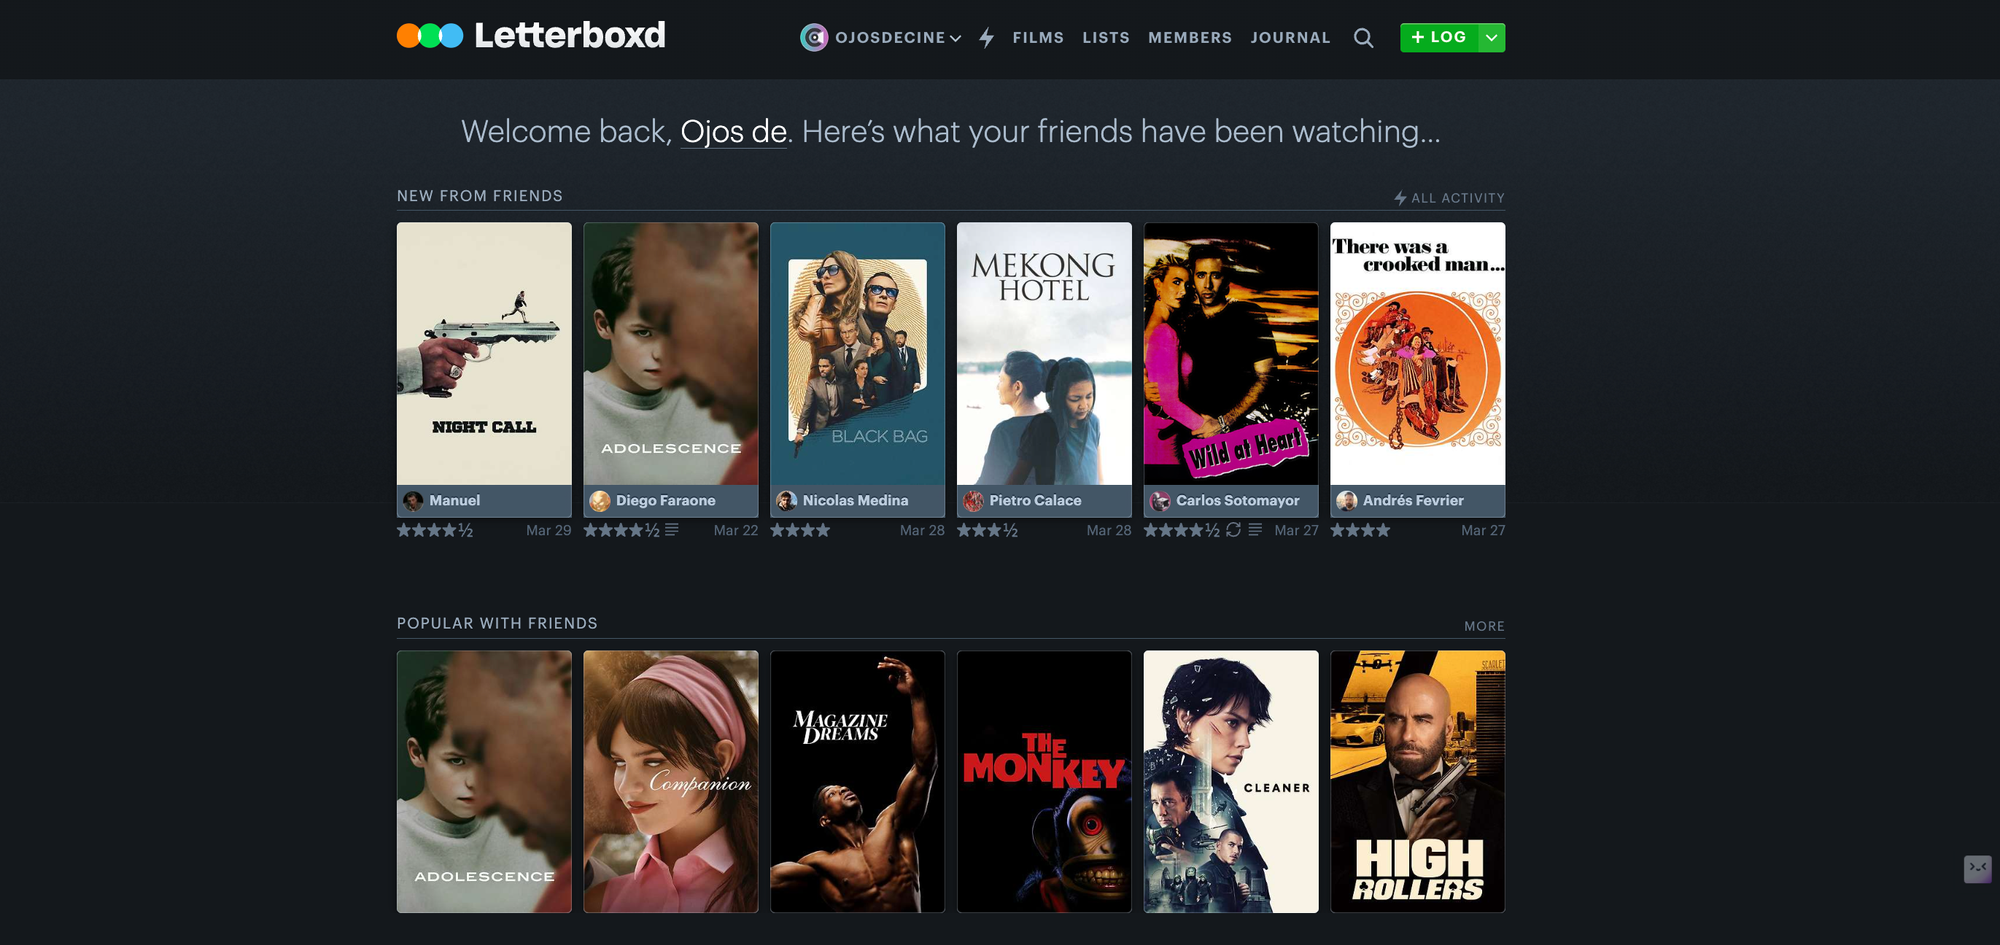The image size is (2000, 945).
Task: Open review icon beside Adolescence rating
Action: [x=672, y=530]
